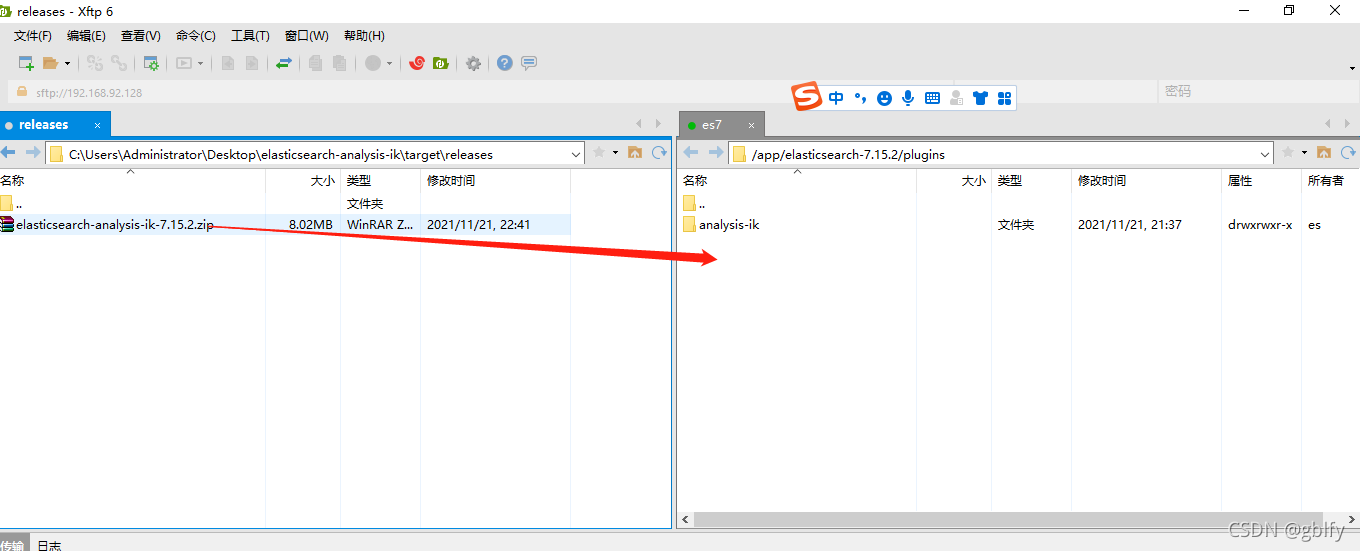The image size is (1360, 551).
Task: Select elasticsearch-analysis-ik-7.15.2.zip file
Action: tap(106, 225)
